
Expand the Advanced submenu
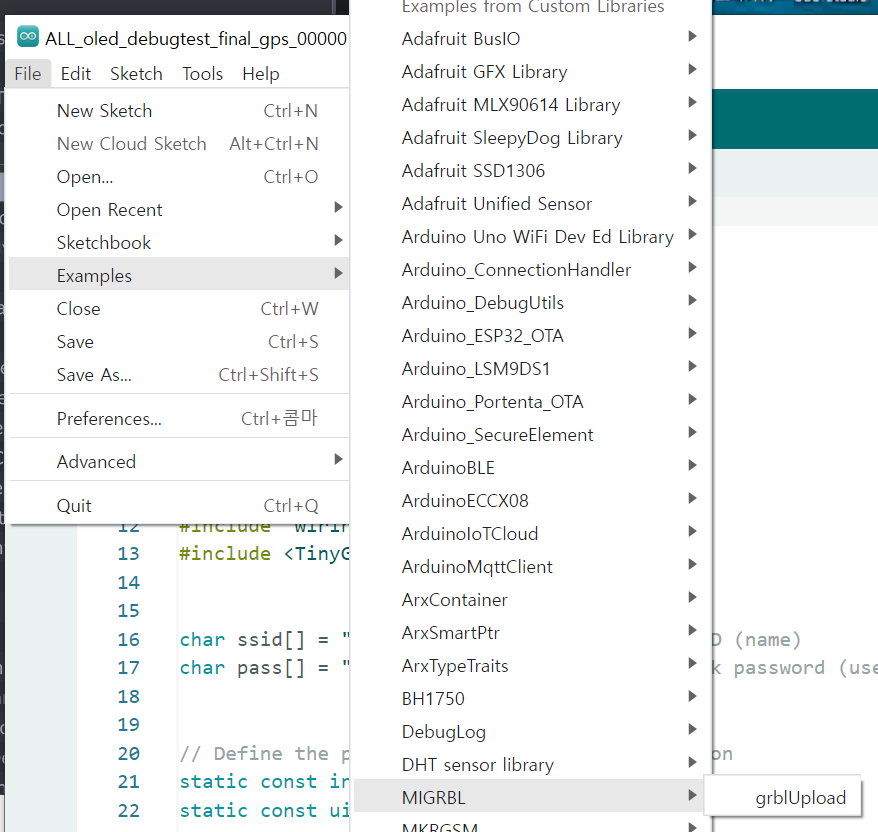click(x=179, y=462)
